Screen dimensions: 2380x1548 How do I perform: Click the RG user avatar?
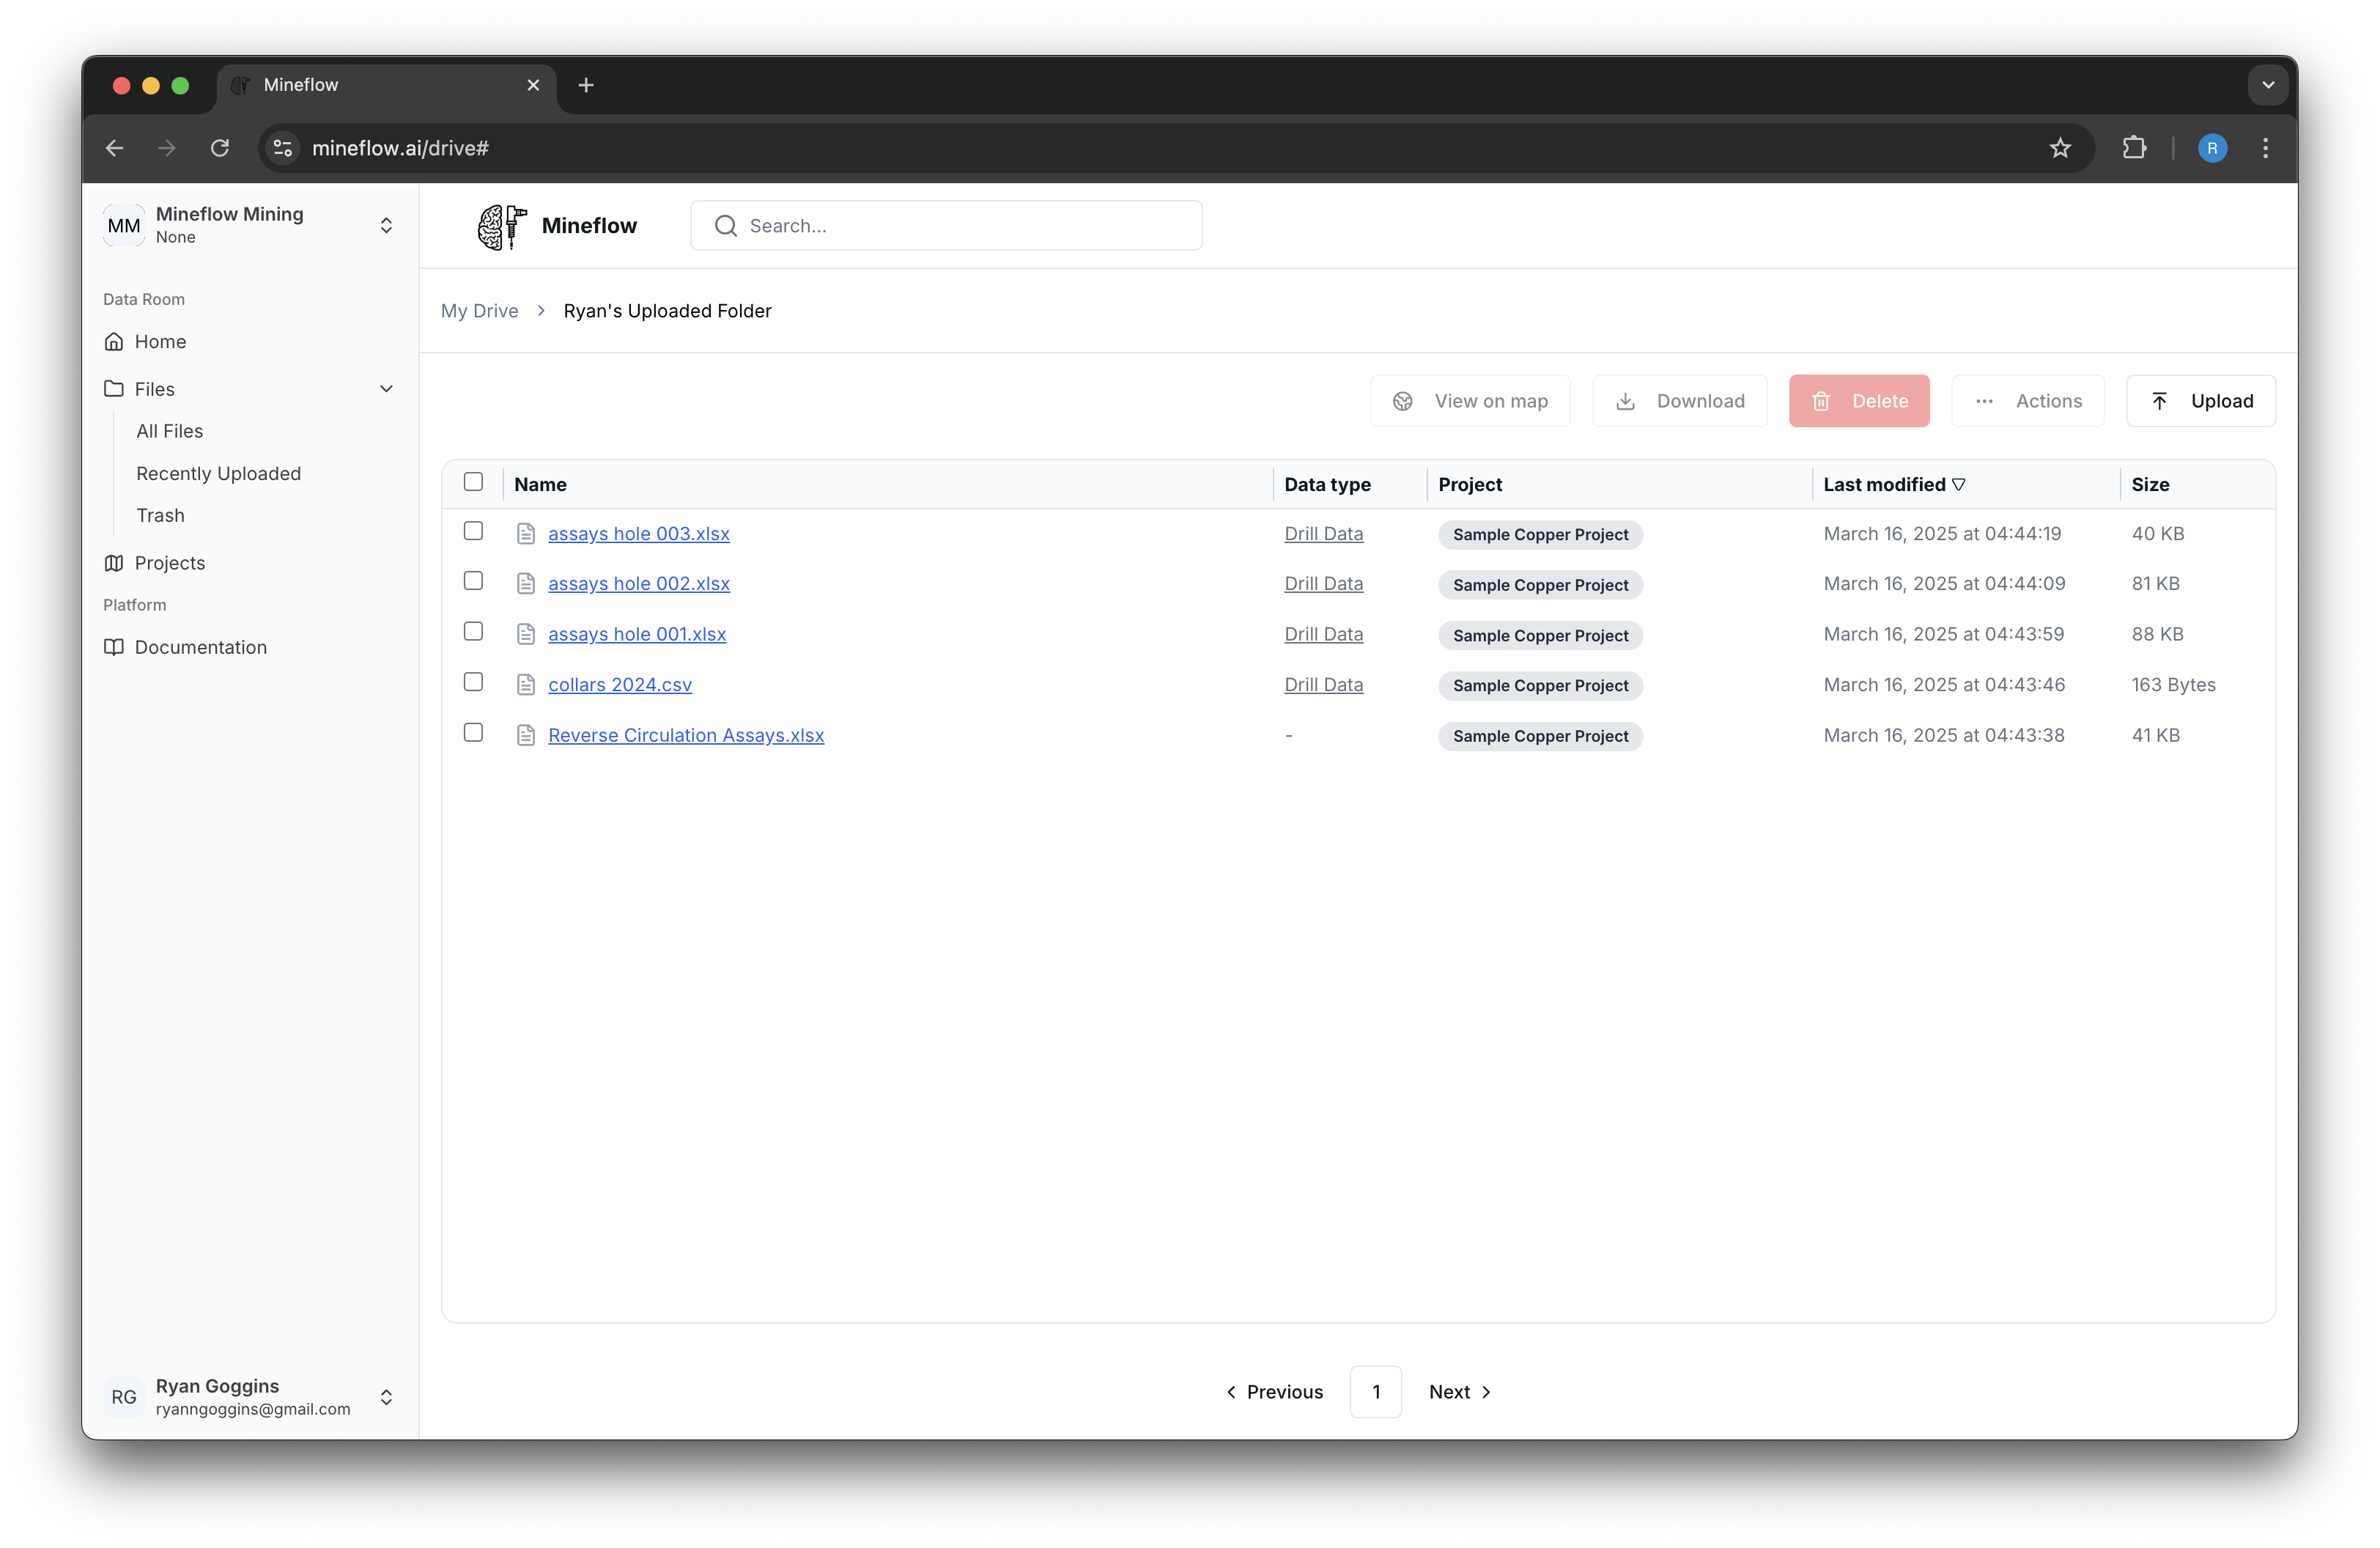tap(124, 1397)
